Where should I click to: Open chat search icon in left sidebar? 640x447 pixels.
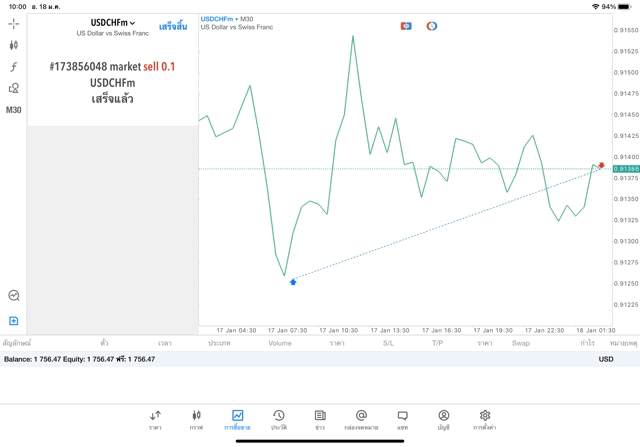[14, 296]
